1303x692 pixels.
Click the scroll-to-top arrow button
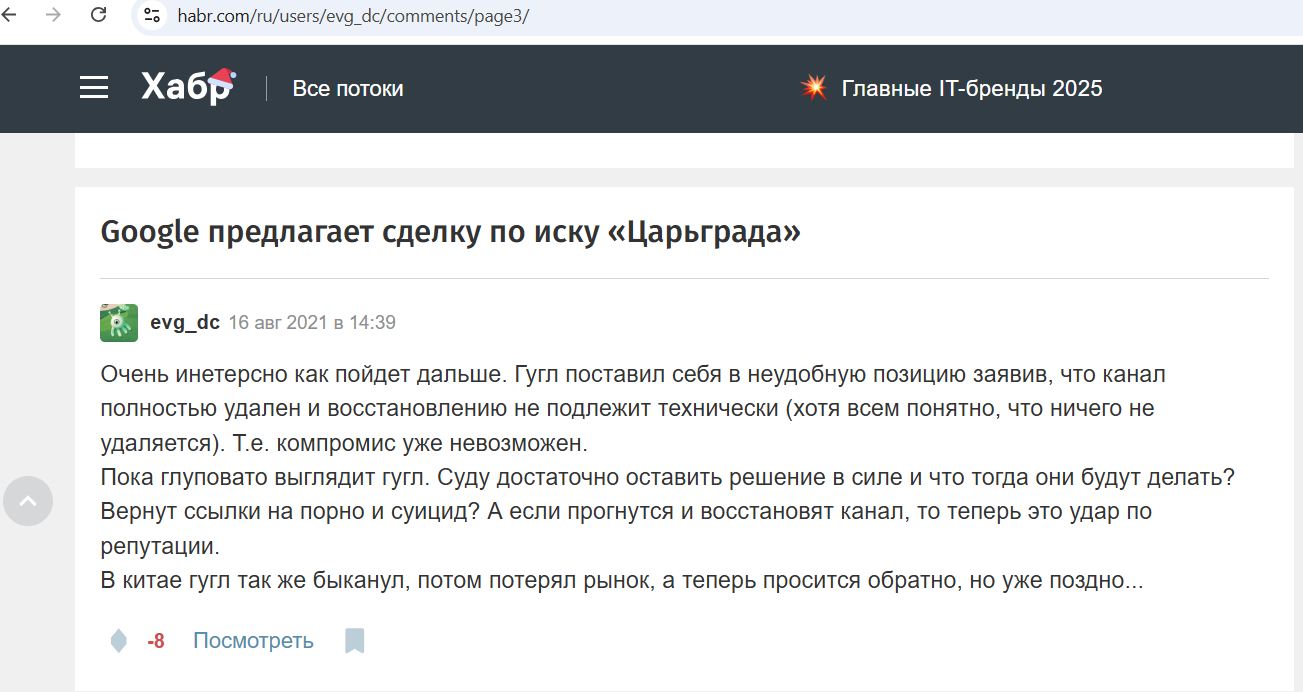click(28, 500)
